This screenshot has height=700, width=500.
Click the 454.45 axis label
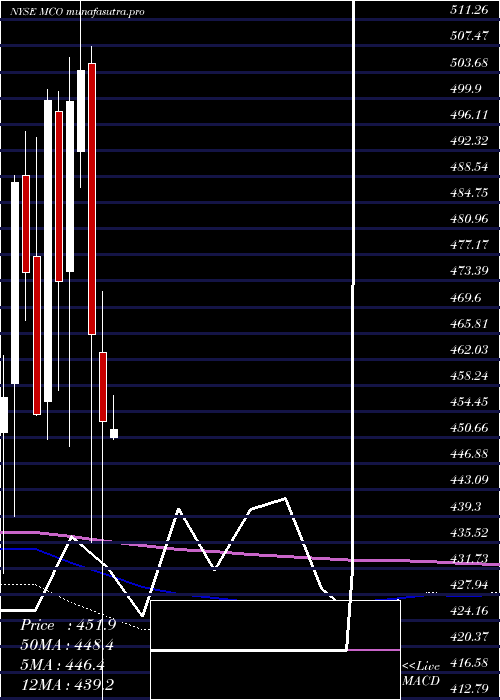469,402
